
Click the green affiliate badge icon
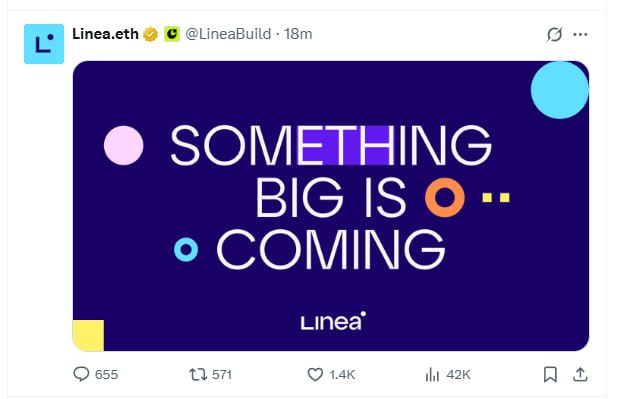pos(172,34)
